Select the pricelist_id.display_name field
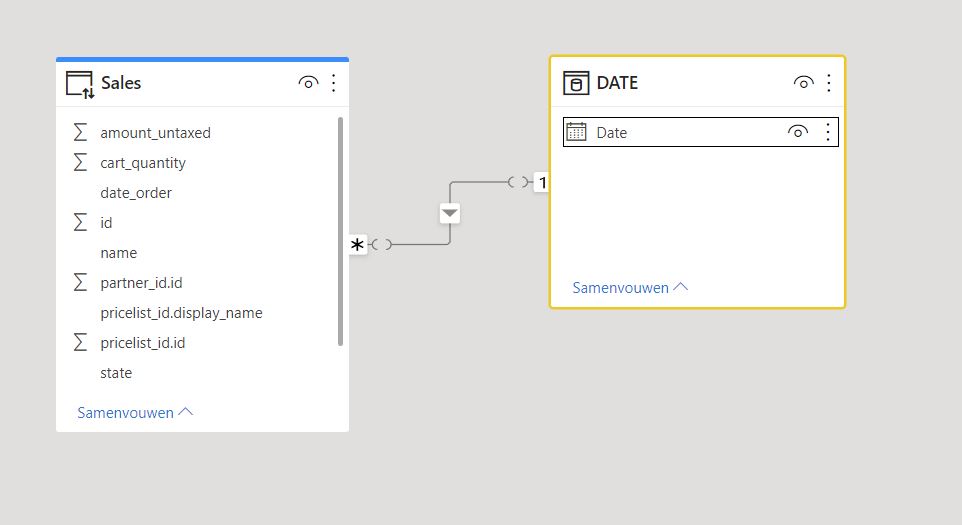 pos(181,313)
